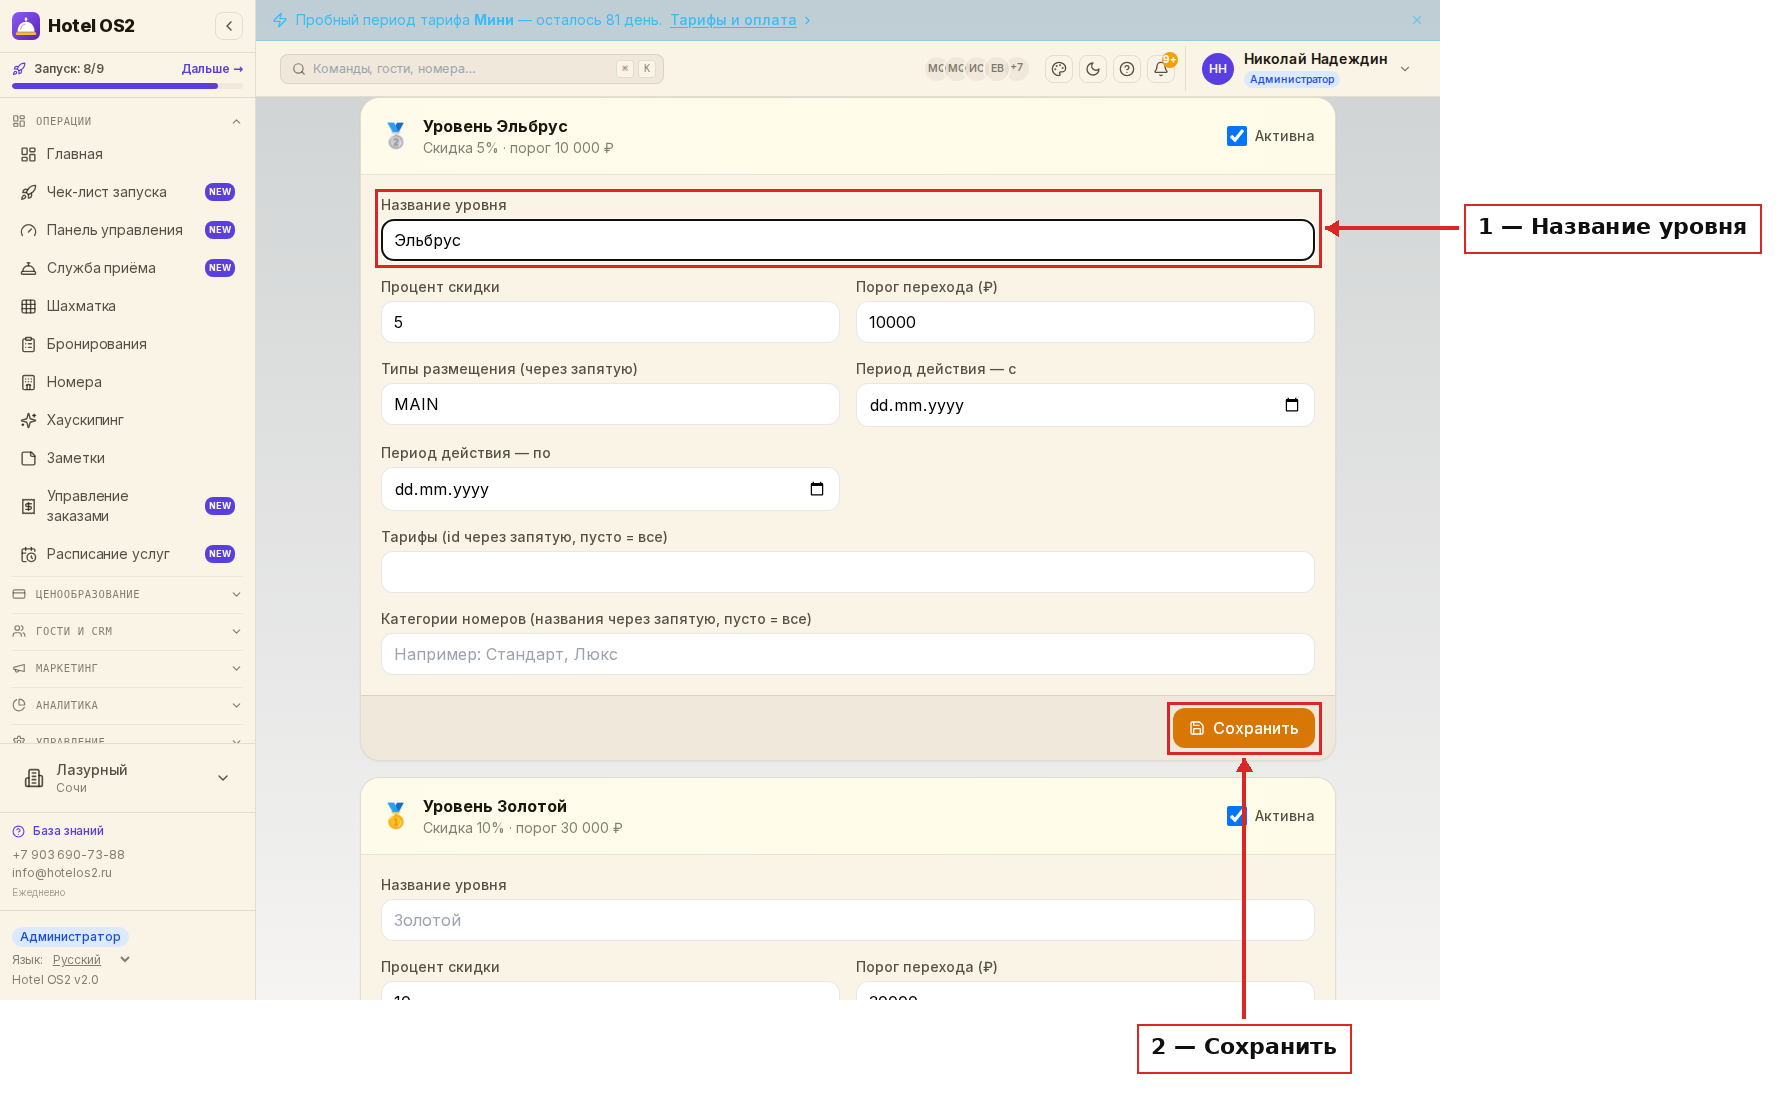Open Бронирования list
The image size is (1785, 1097).
point(128,344)
